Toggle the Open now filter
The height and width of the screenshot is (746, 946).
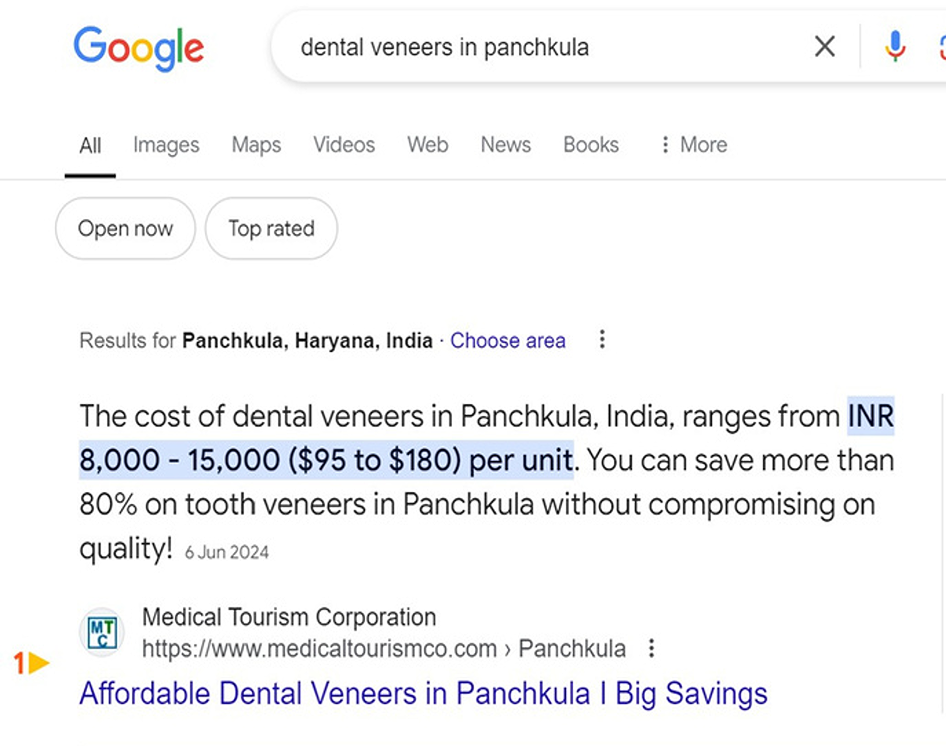click(125, 229)
